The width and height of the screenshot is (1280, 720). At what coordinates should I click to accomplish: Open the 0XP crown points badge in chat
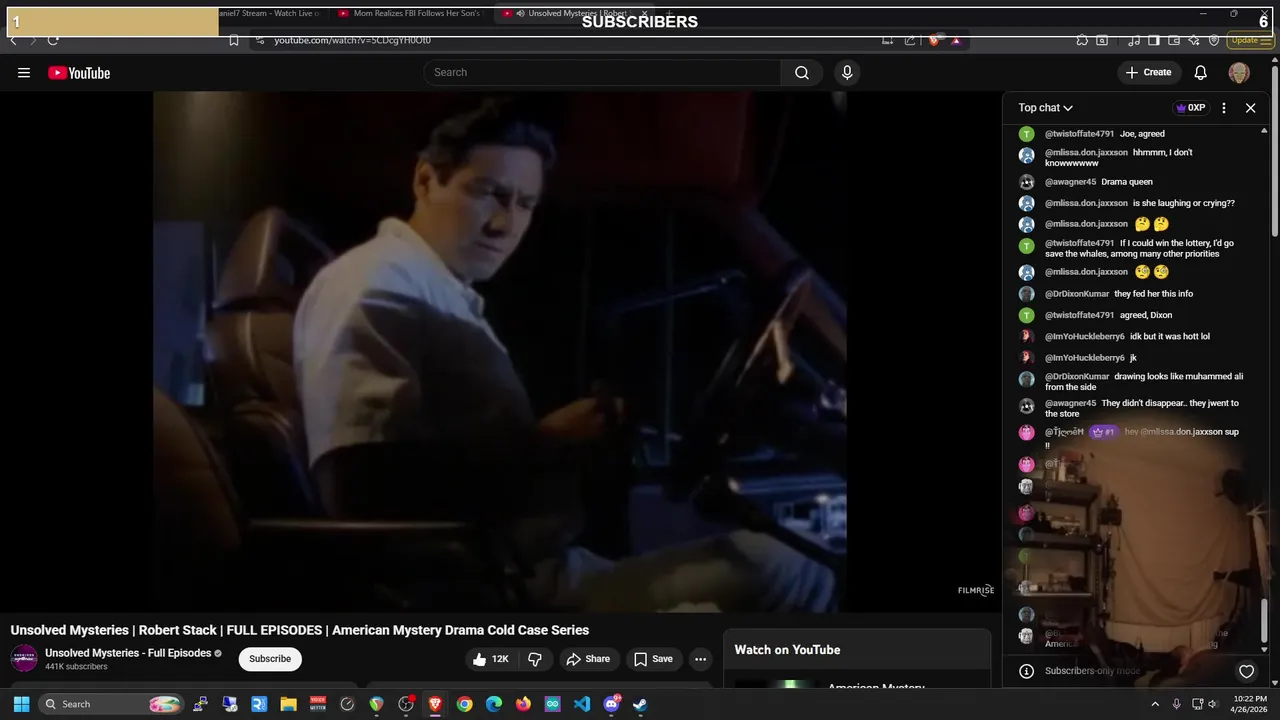pyautogui.click(x=1190, y=108)
